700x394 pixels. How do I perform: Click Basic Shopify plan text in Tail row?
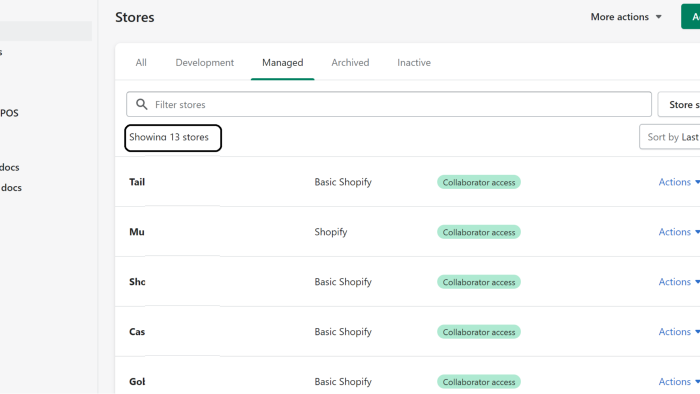343,182
